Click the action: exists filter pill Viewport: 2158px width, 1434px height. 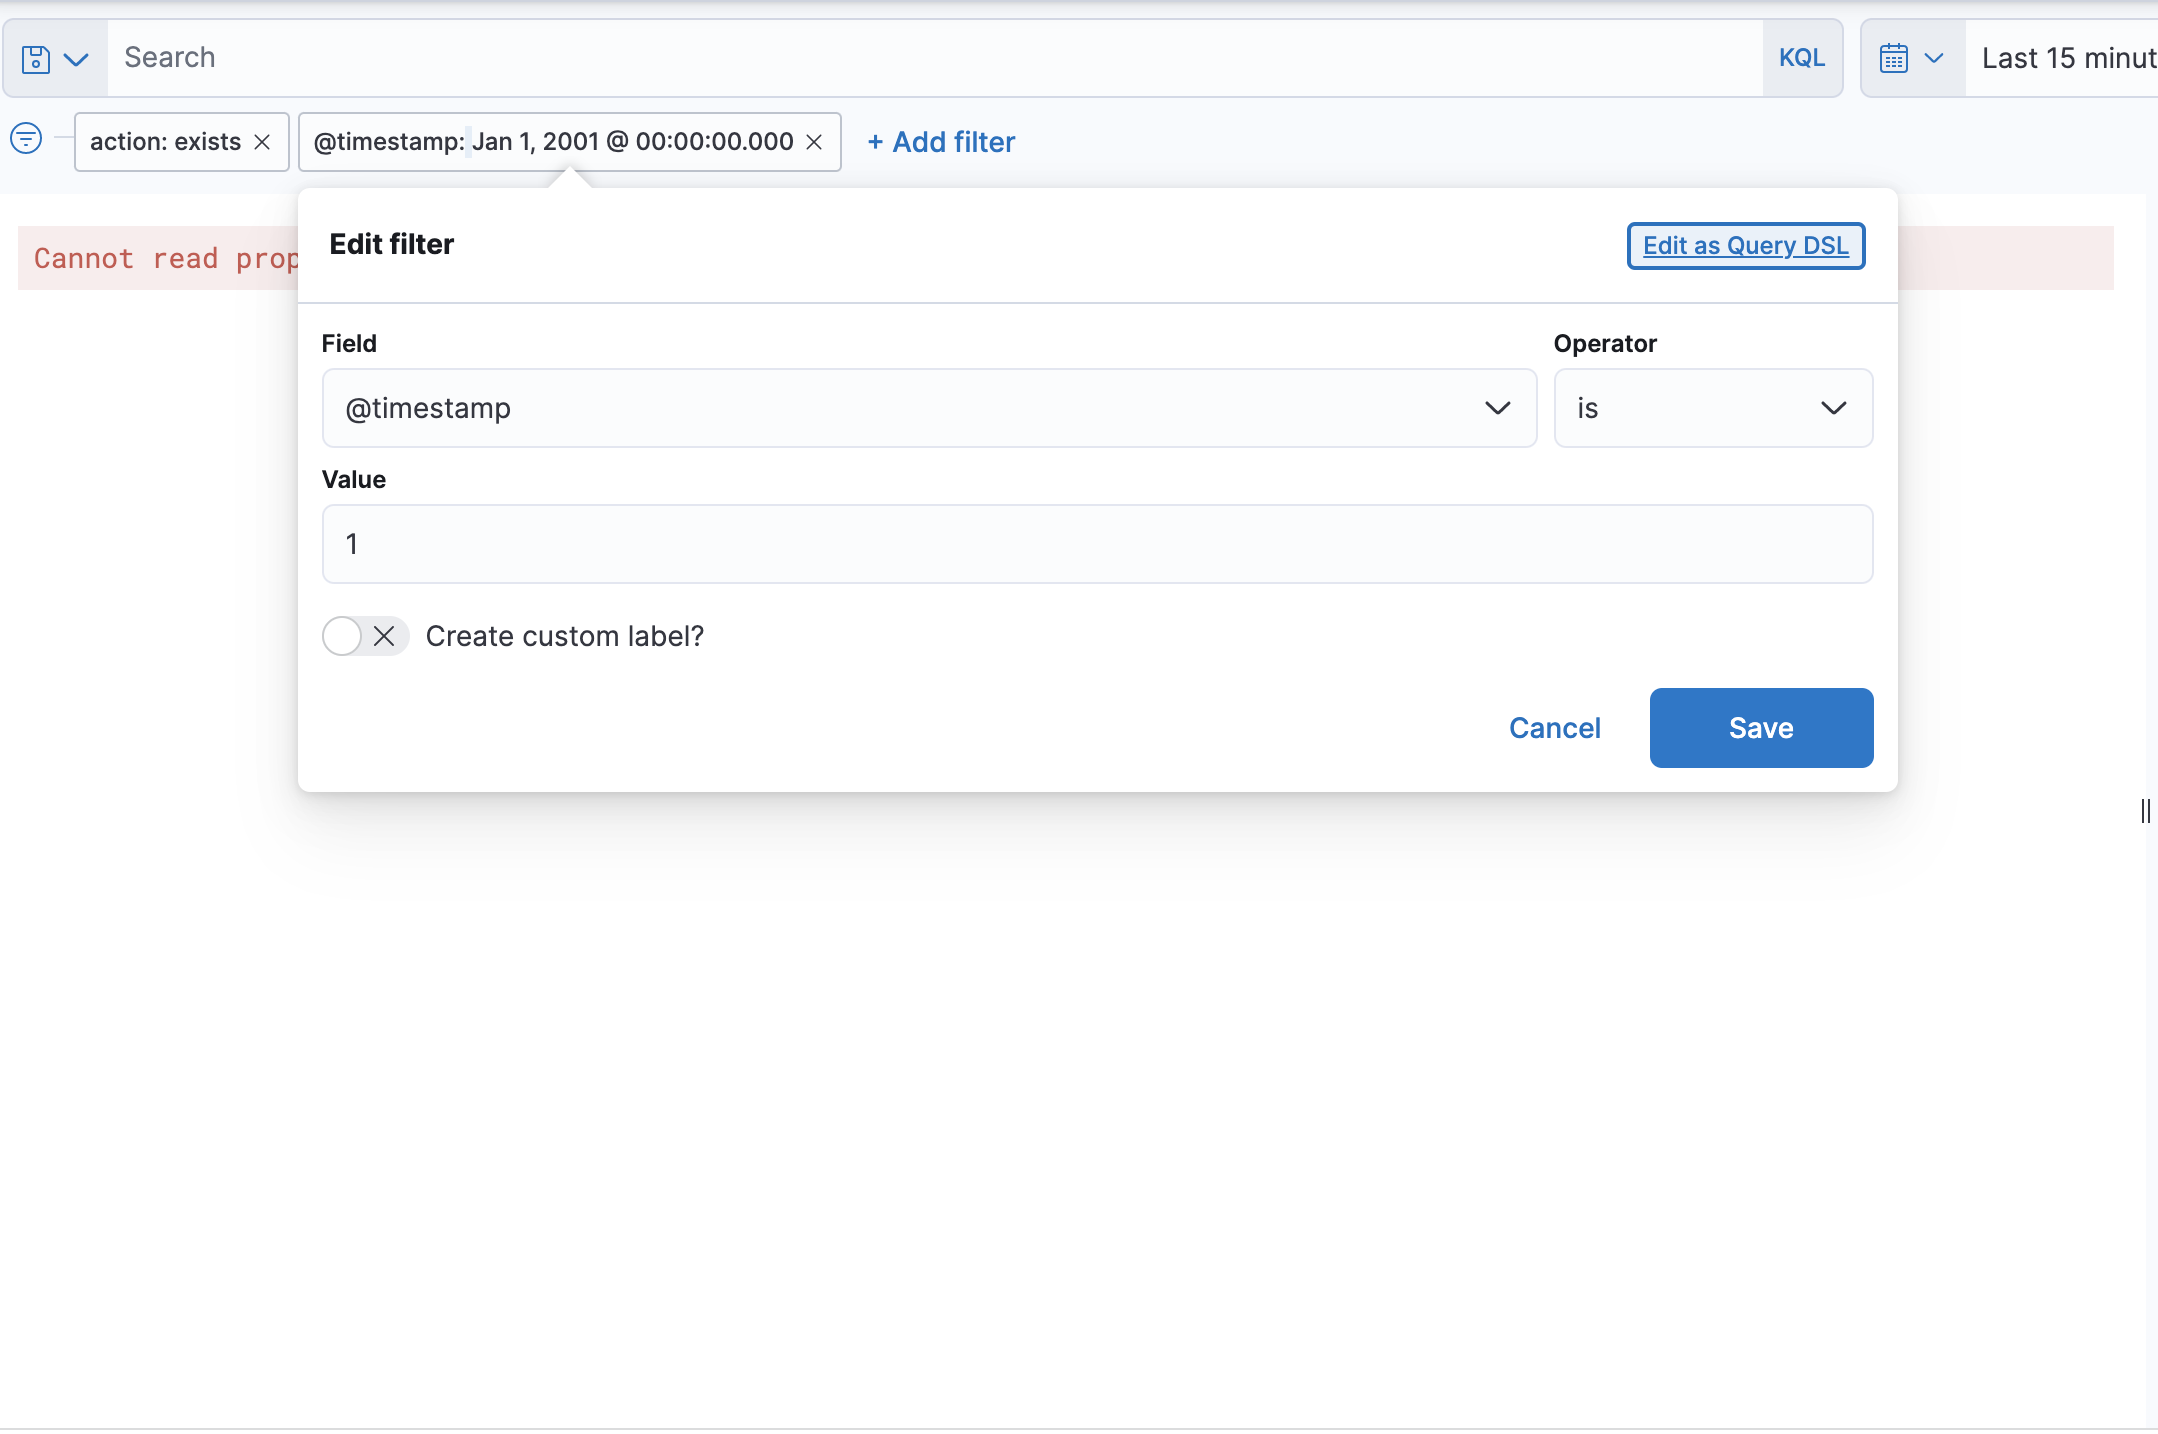pyautogui.click(x=165, y=142)
